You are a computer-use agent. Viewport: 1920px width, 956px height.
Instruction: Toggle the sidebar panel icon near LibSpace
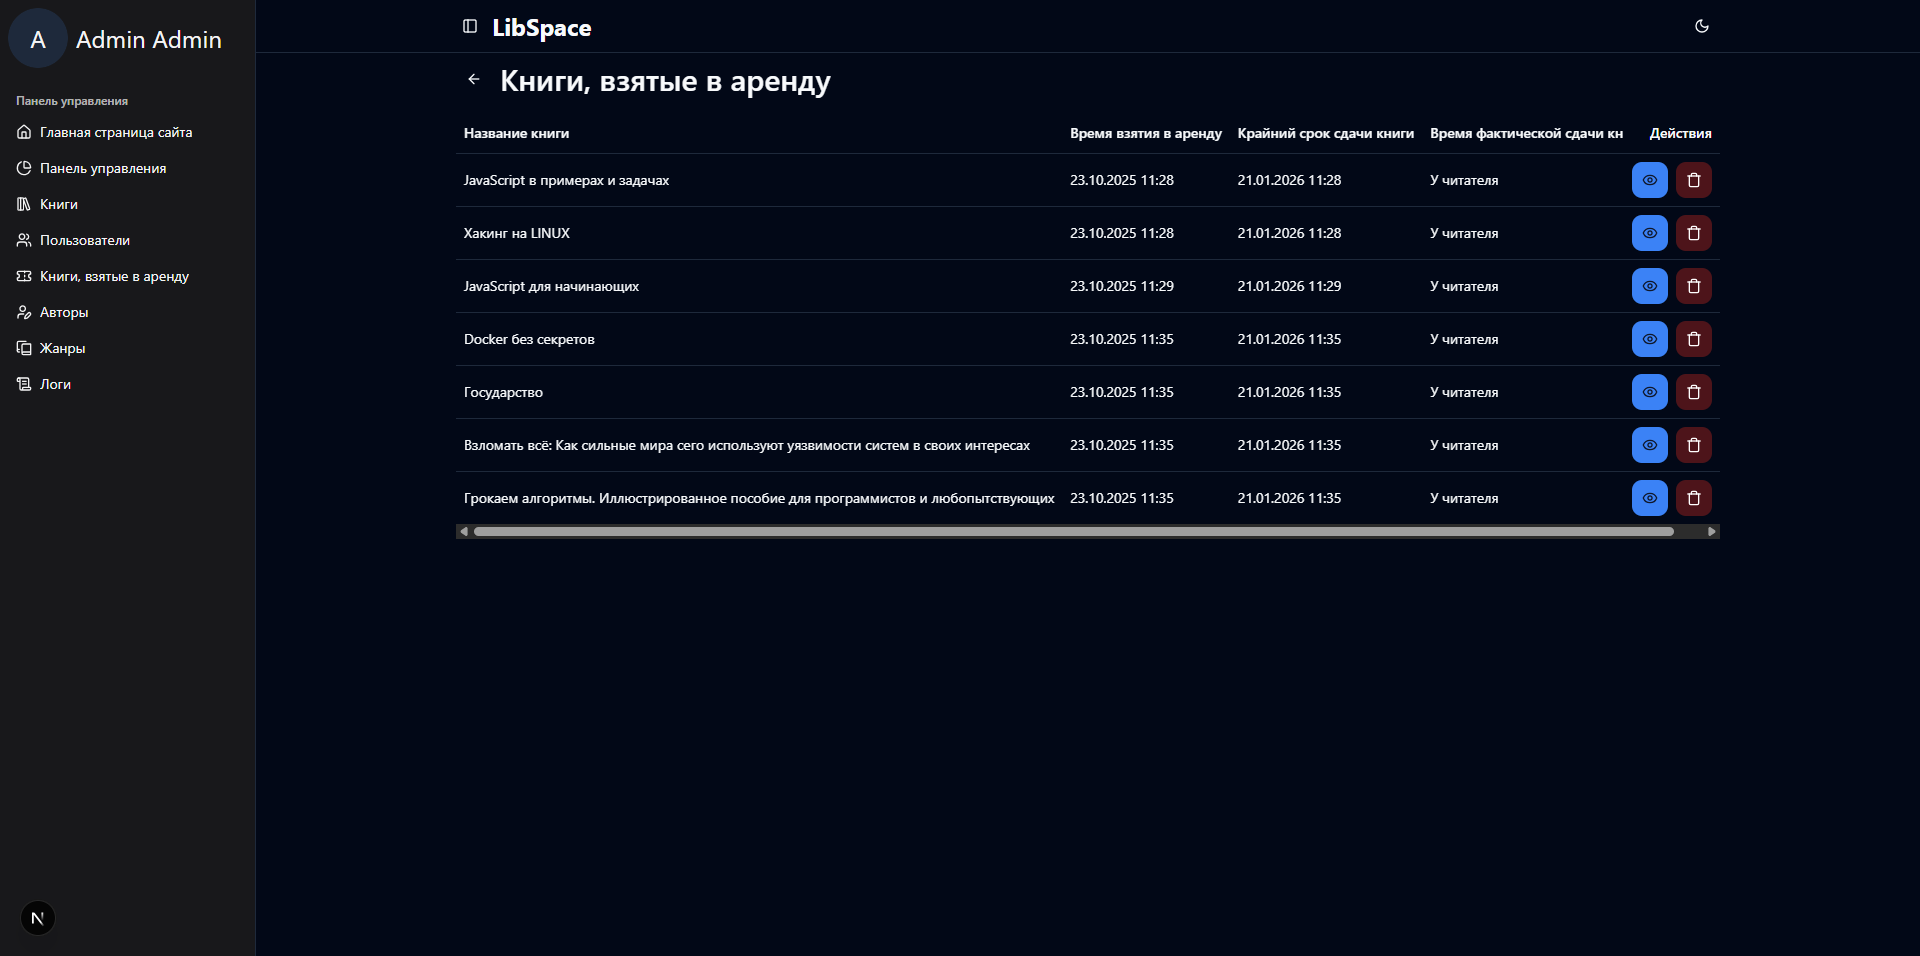[x=470, y=27]
